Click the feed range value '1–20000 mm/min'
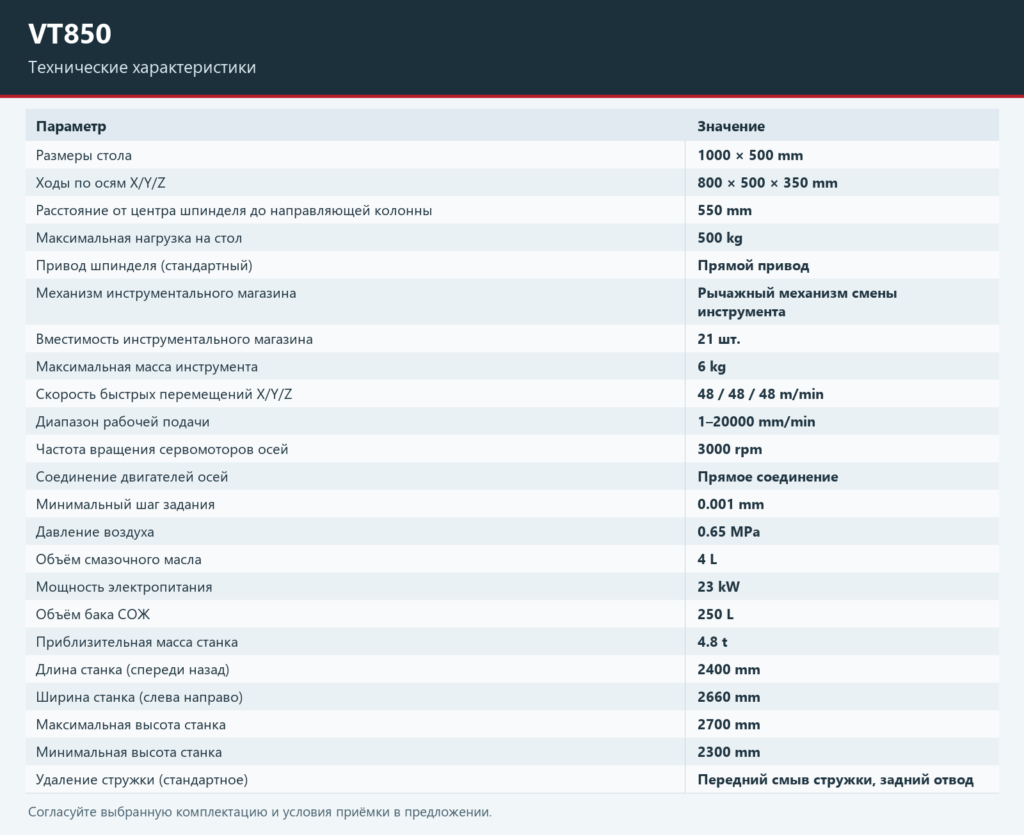 point(756,422)
